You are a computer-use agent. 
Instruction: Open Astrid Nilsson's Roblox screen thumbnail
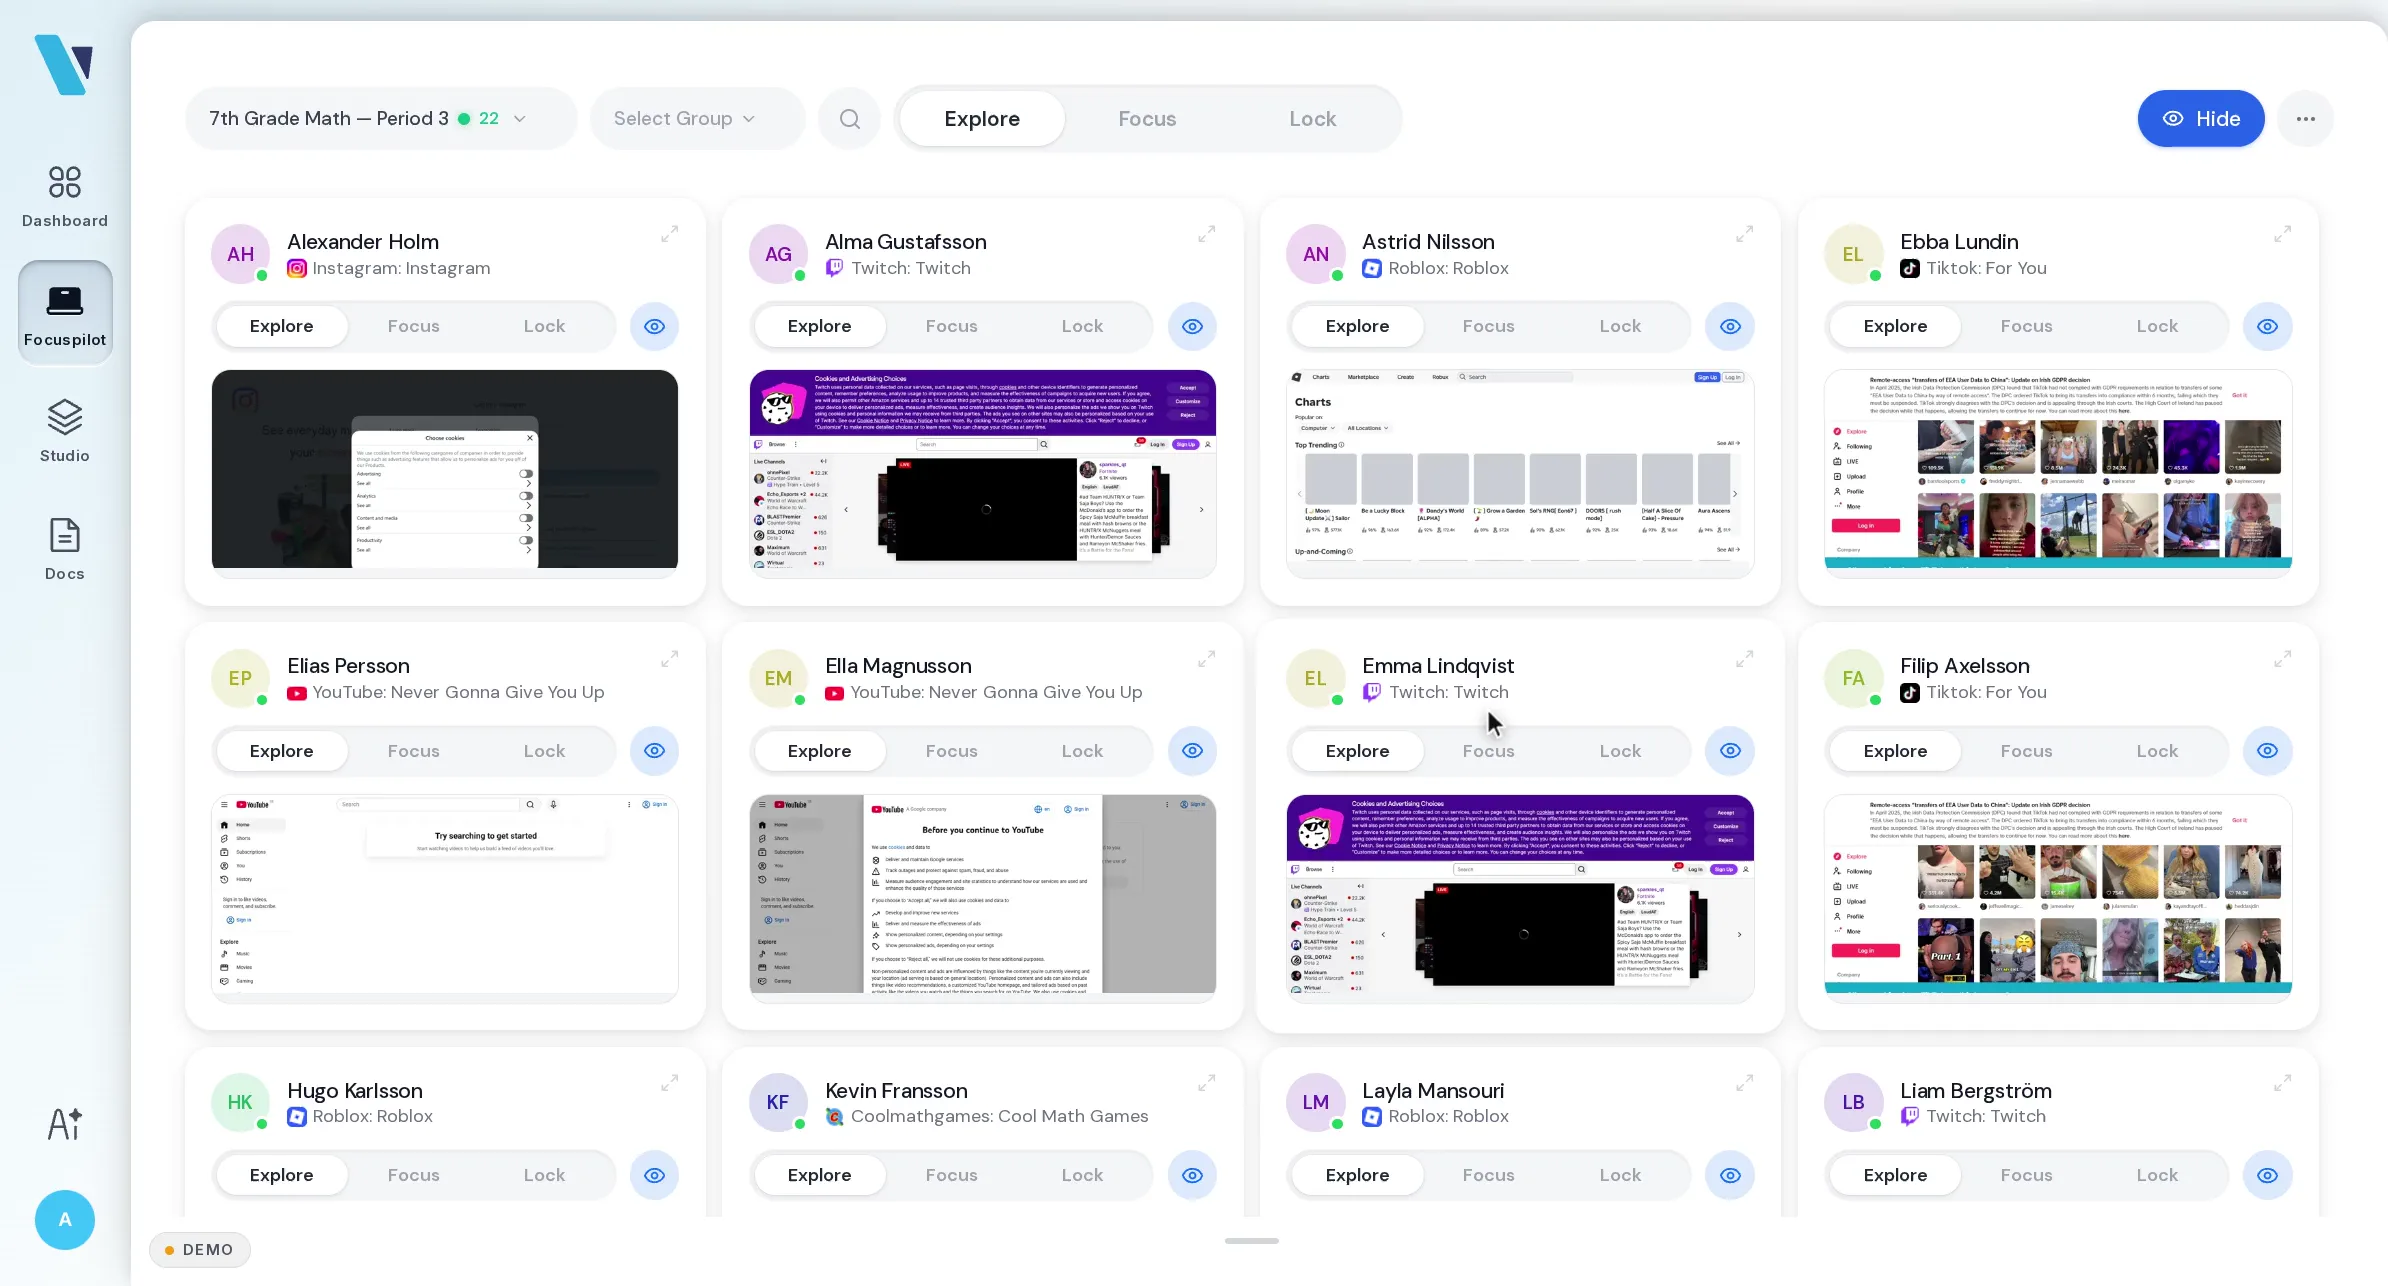(x=1520, y=474)
